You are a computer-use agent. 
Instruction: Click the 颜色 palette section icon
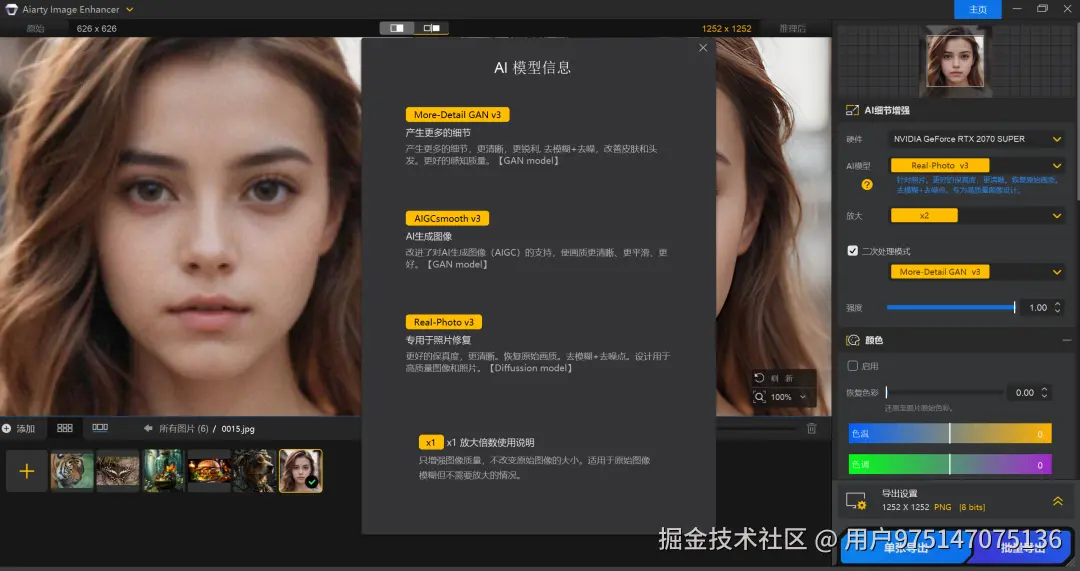pos(853,340)
